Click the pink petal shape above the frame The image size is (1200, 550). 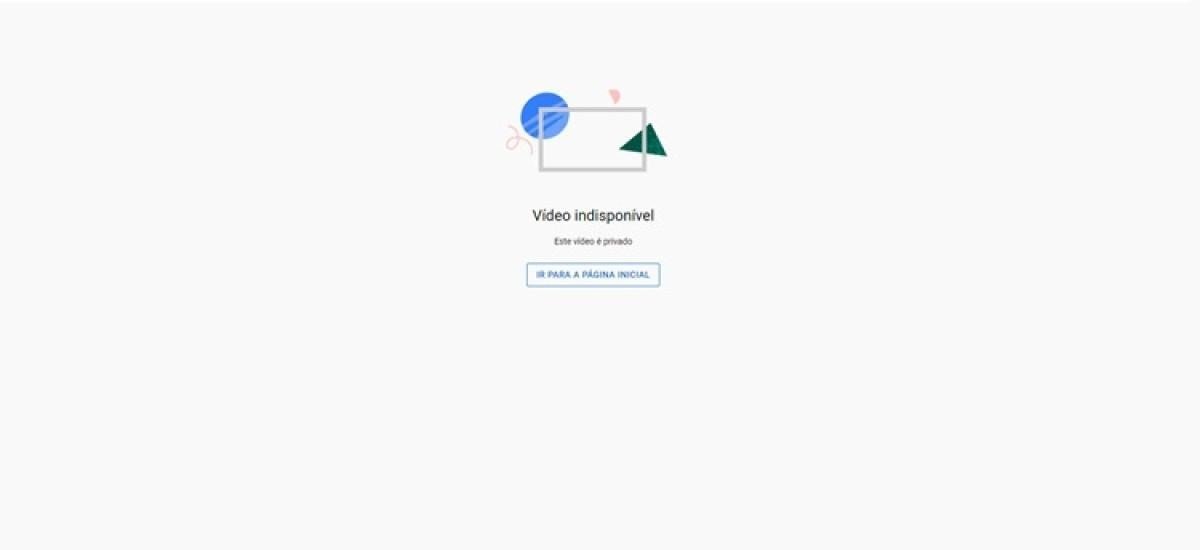click(615, 96)
